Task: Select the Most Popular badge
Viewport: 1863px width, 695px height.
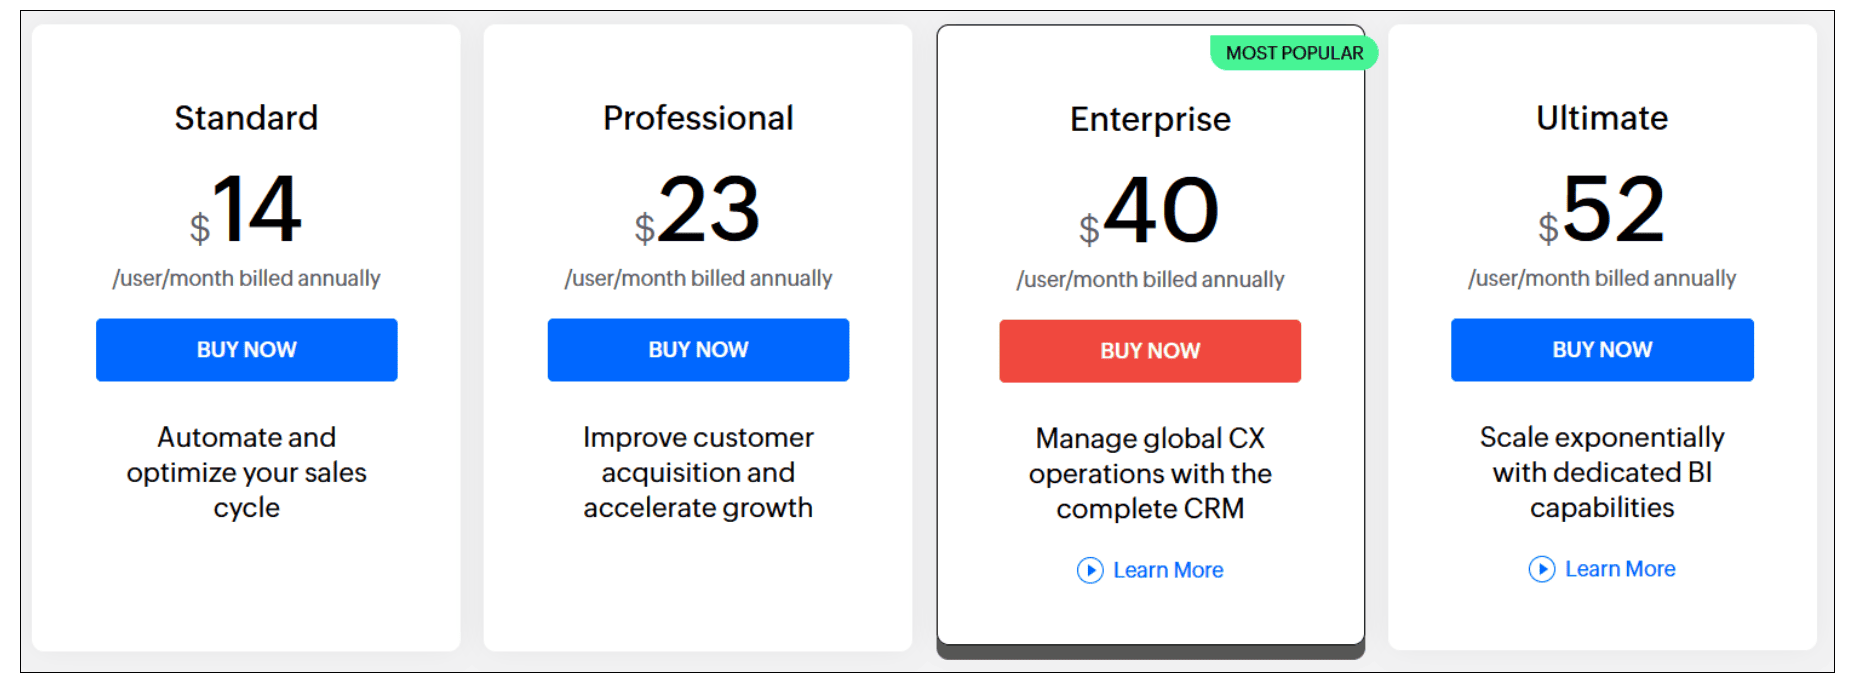Action: pyautogui.click(x=1294, y=53)
